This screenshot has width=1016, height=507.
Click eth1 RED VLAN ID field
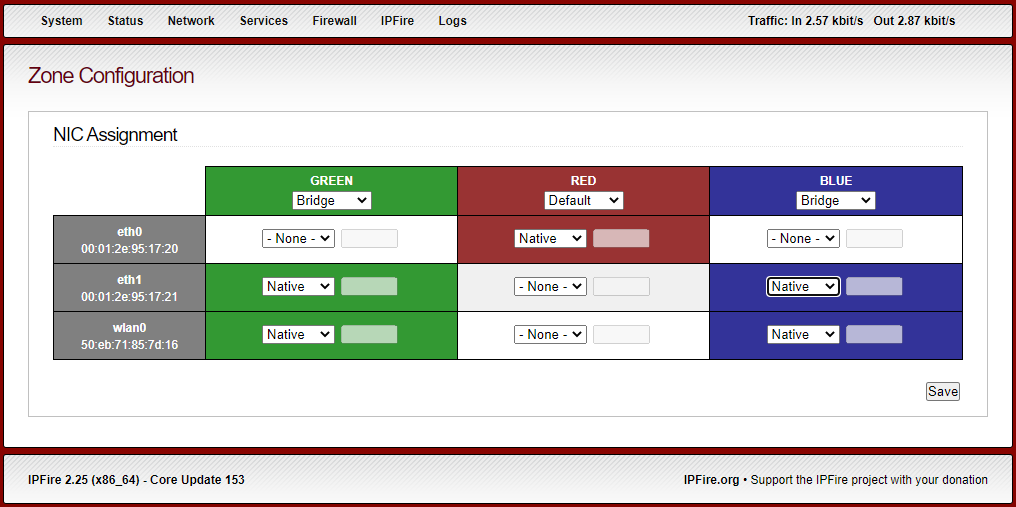tap(621, 287)
